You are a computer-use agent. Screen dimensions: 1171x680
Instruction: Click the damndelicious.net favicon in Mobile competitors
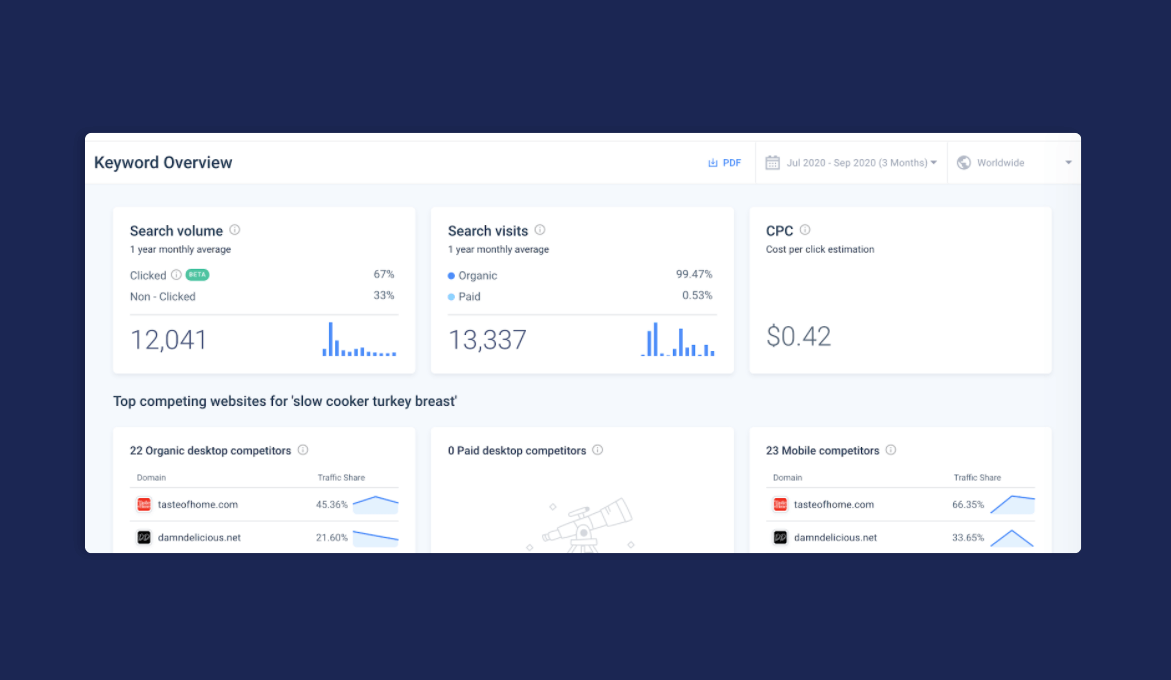coord(781,537)
